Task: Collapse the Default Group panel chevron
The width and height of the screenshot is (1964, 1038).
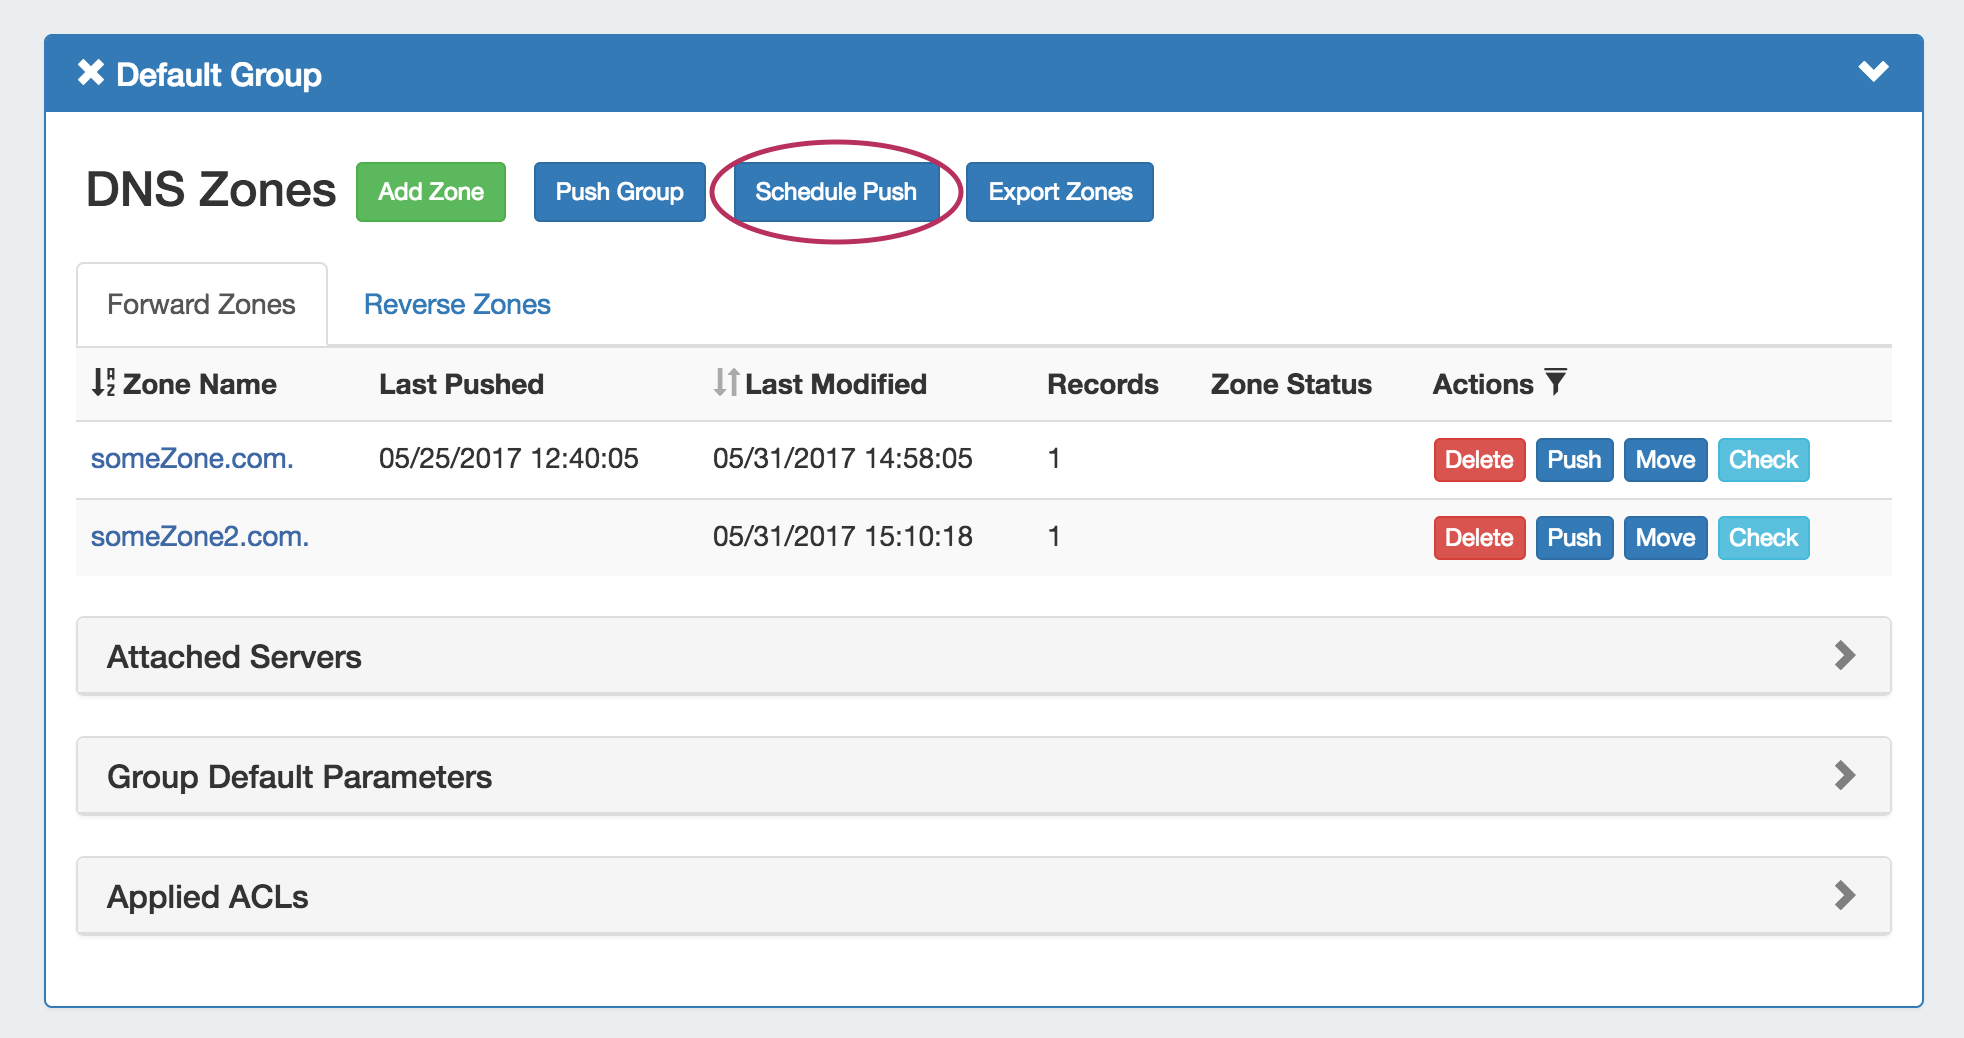Action: coord(1872,72)
